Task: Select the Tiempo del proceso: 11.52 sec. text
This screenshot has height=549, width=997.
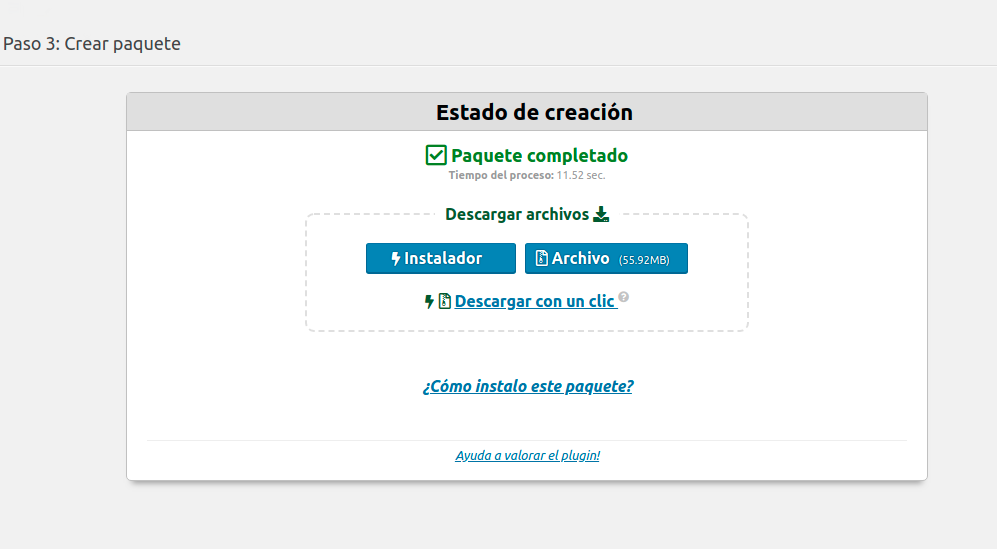Action: (527, 175)
